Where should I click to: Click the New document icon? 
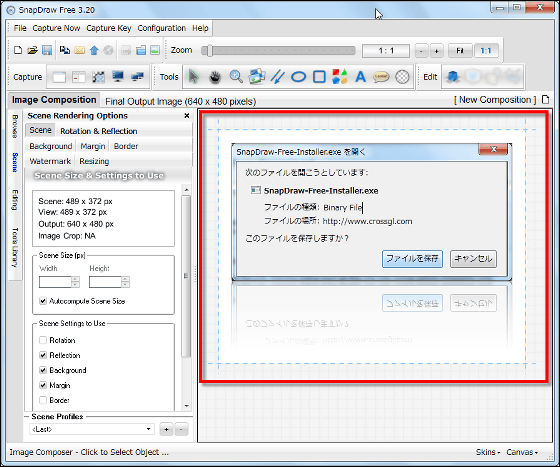point(18,50)
